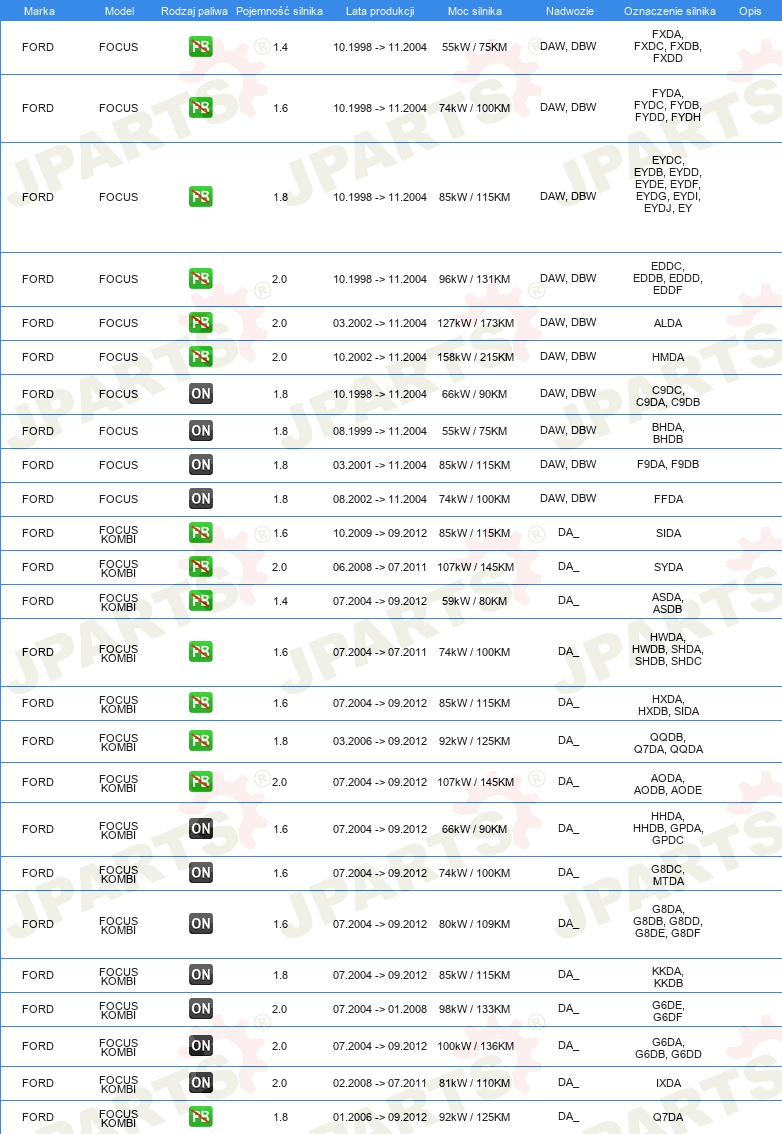Click the 'KKDA, KKDB' engine code cell
This screenshot has width=782, height=1134.
click(668, 977)
